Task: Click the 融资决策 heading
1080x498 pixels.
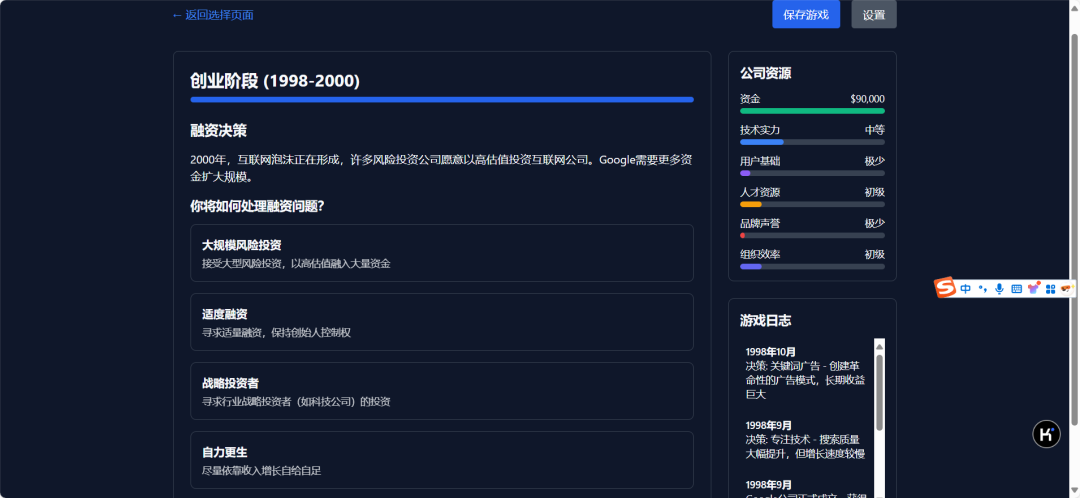Action: point(218,130)
